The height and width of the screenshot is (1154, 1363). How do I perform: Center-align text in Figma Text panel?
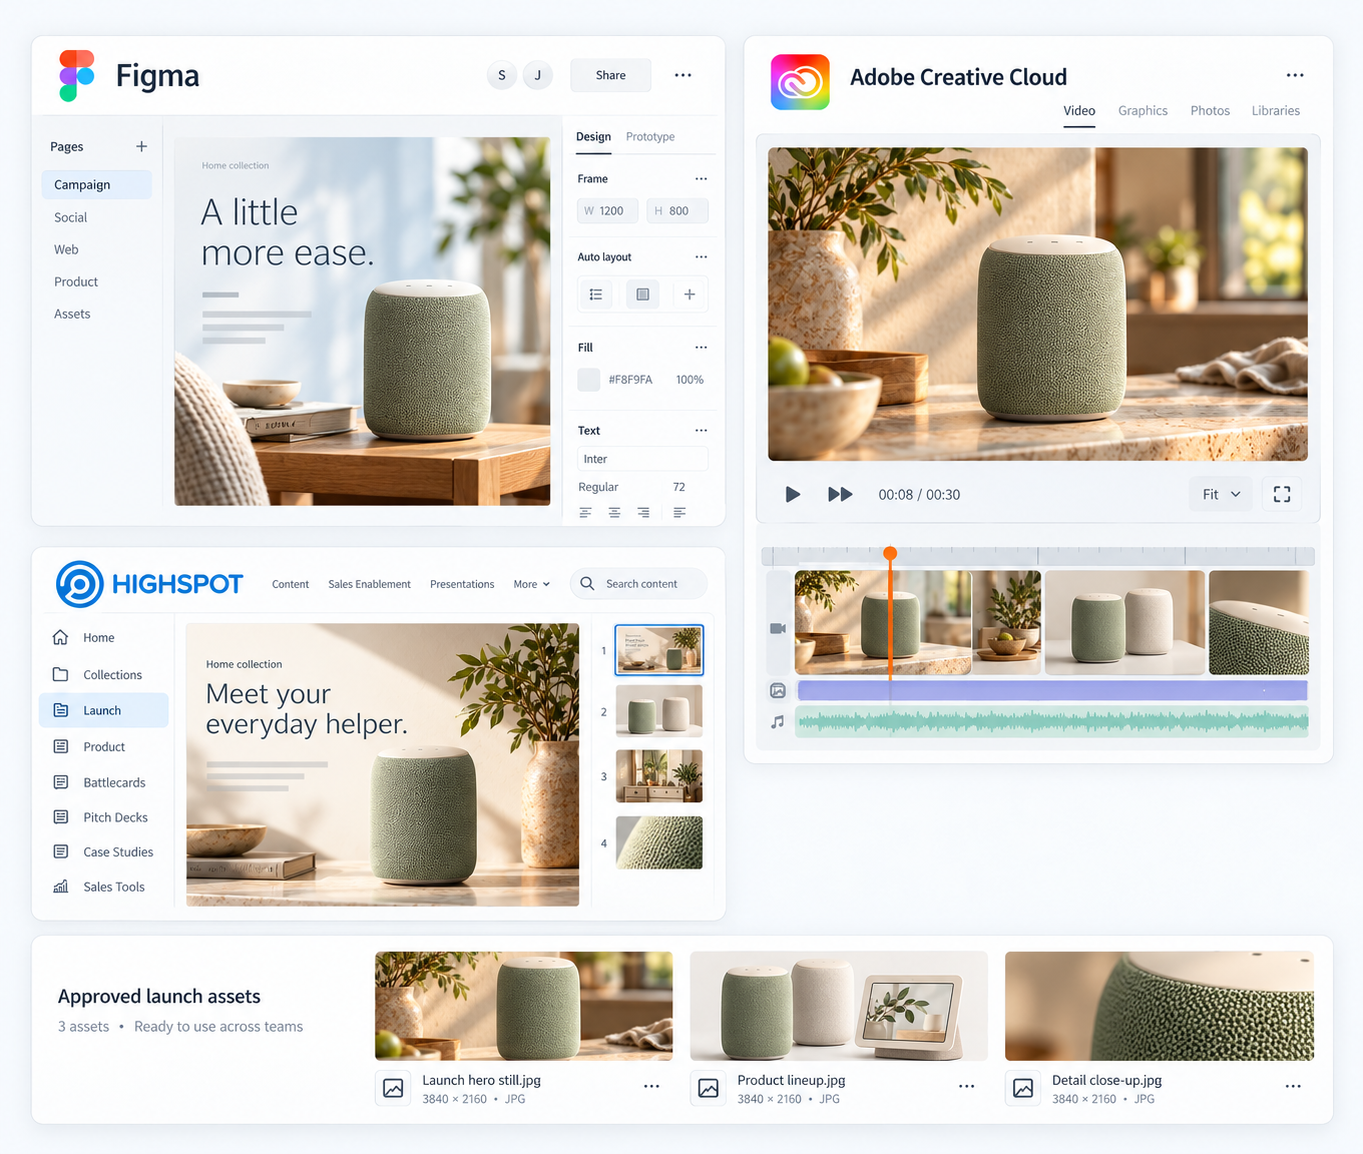[x=615, y=512]
